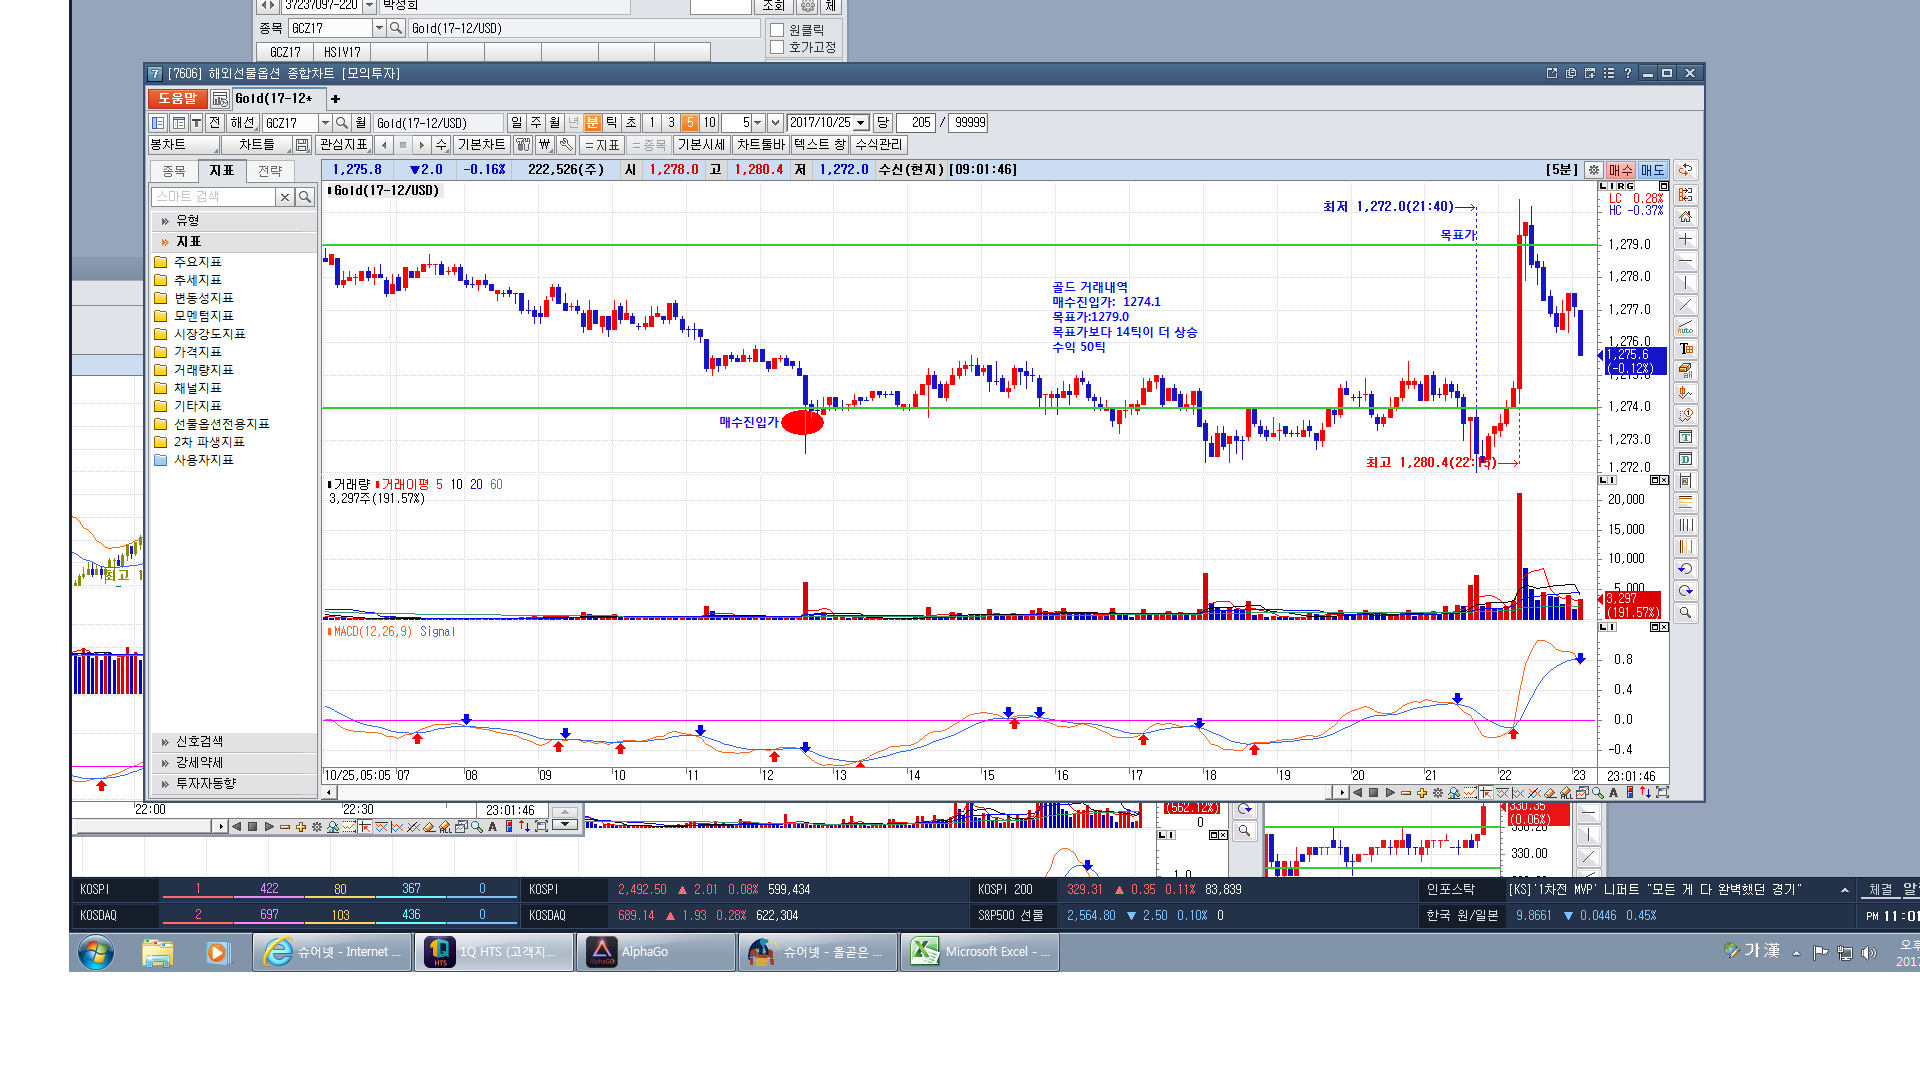This screenshot has width=1920, height=1080.
Task: Click the red and blue up-down arrows icon
Action: pyautogui.click(x=1646, y=793)
